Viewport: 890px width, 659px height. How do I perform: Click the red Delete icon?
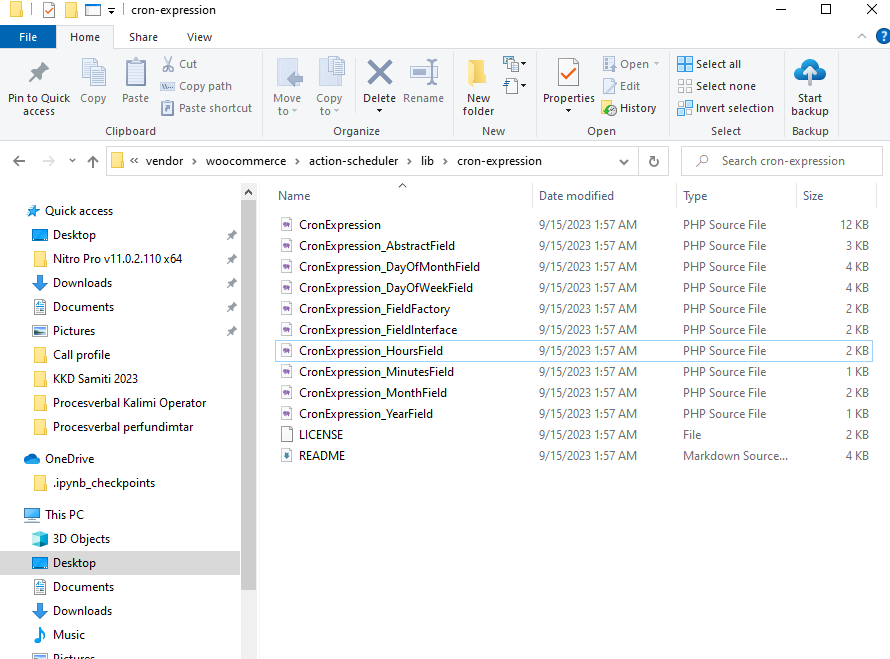[379, 75]
